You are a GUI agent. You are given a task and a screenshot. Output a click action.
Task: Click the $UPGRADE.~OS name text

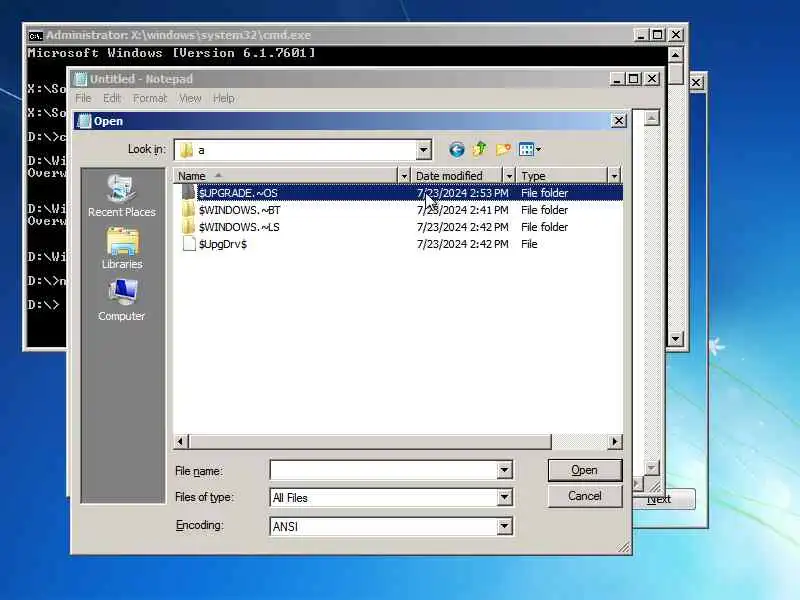238,193
